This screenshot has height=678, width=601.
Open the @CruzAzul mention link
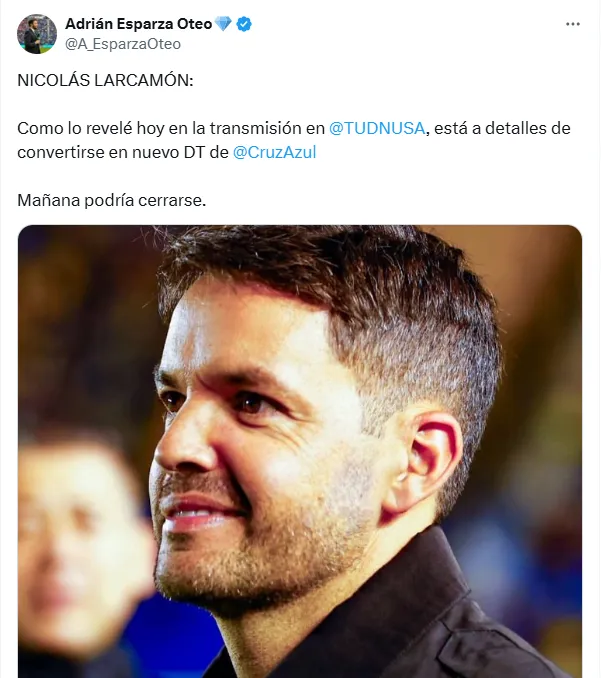[x=275, y=152]
